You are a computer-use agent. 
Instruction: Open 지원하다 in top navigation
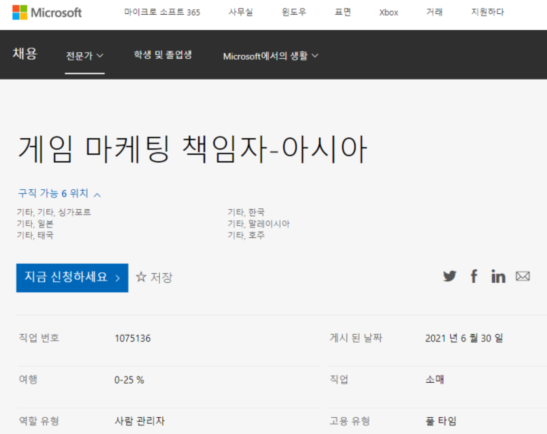pos(487,12)
